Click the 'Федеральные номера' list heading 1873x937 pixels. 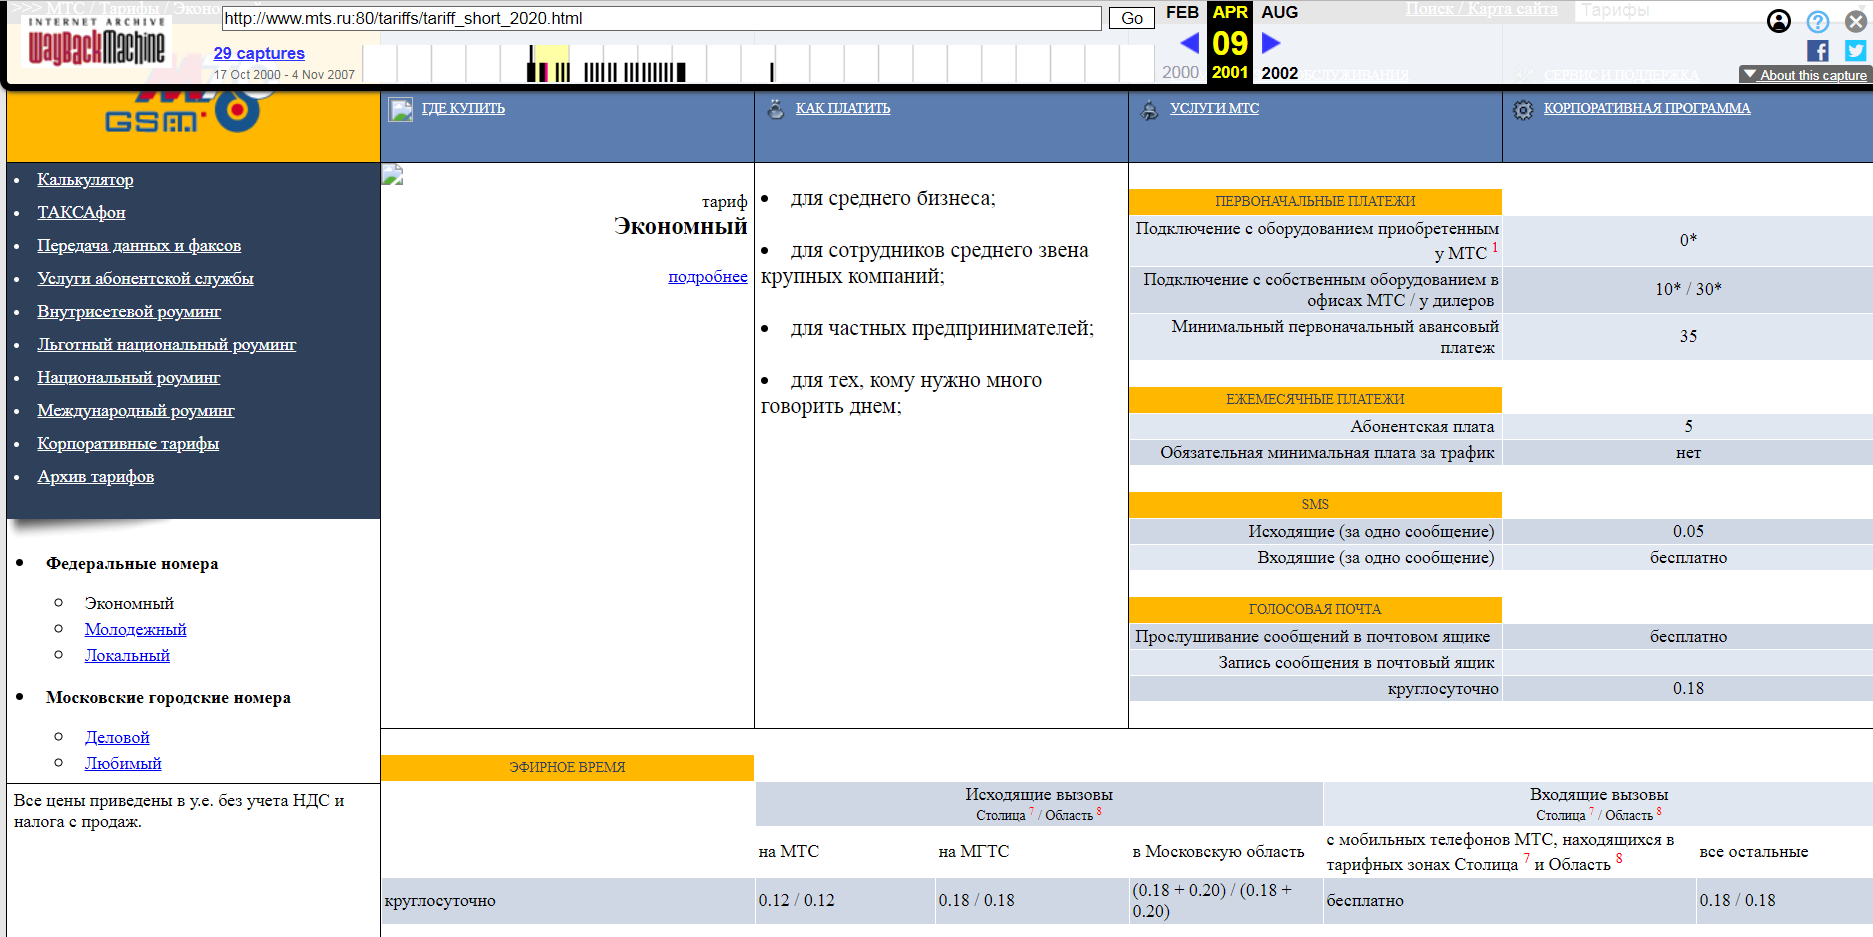coord(132,563)
